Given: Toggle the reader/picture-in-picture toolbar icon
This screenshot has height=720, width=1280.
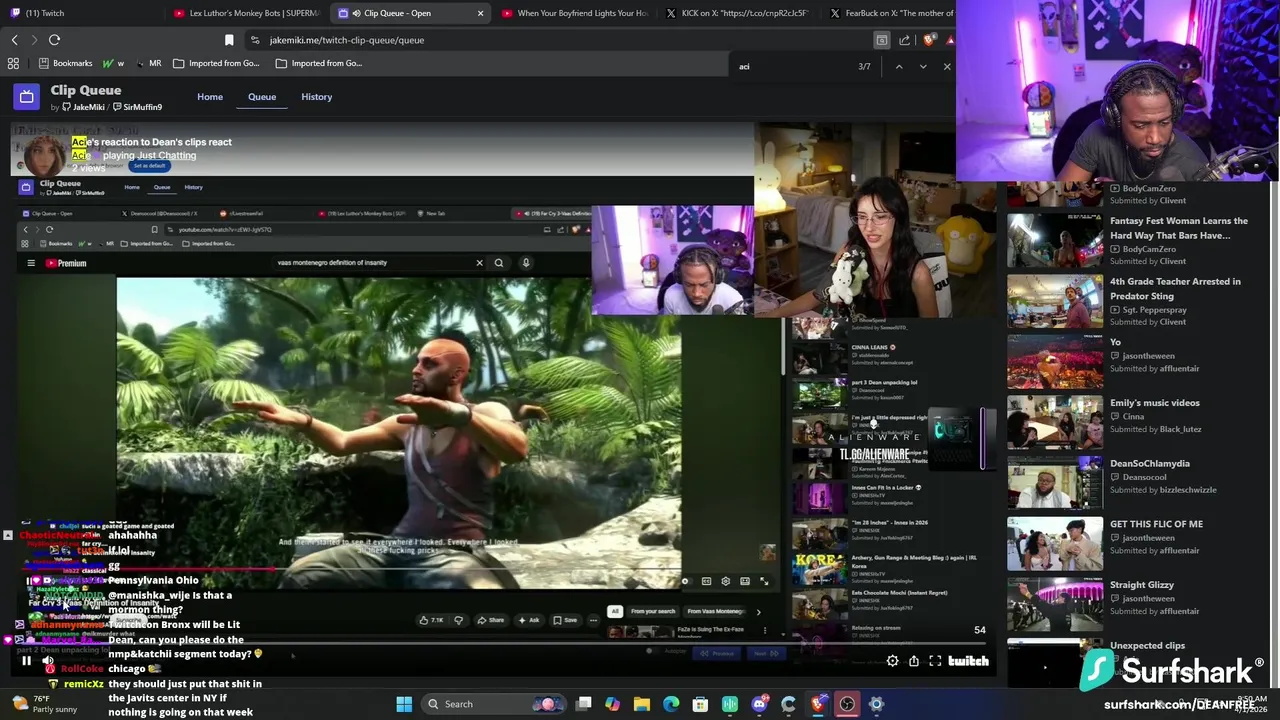Looking at the screenshot, I should tap(881, 40).
